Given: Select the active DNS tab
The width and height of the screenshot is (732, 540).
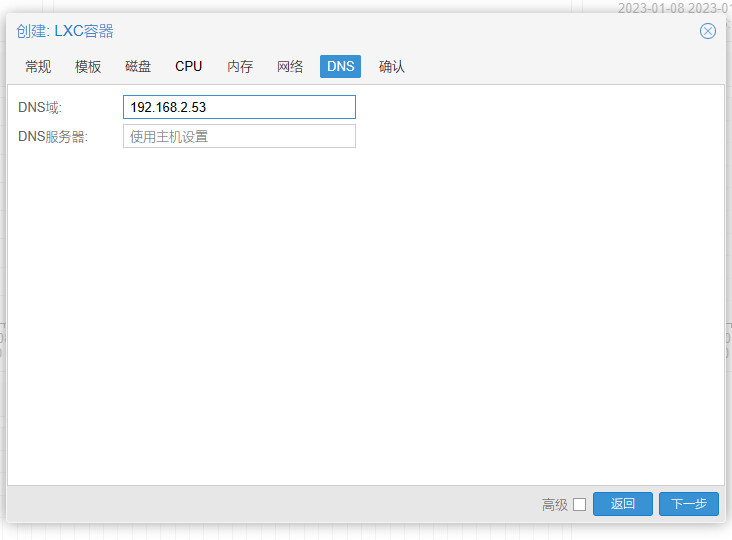Looking at the screenshot, I should [340, 66].
